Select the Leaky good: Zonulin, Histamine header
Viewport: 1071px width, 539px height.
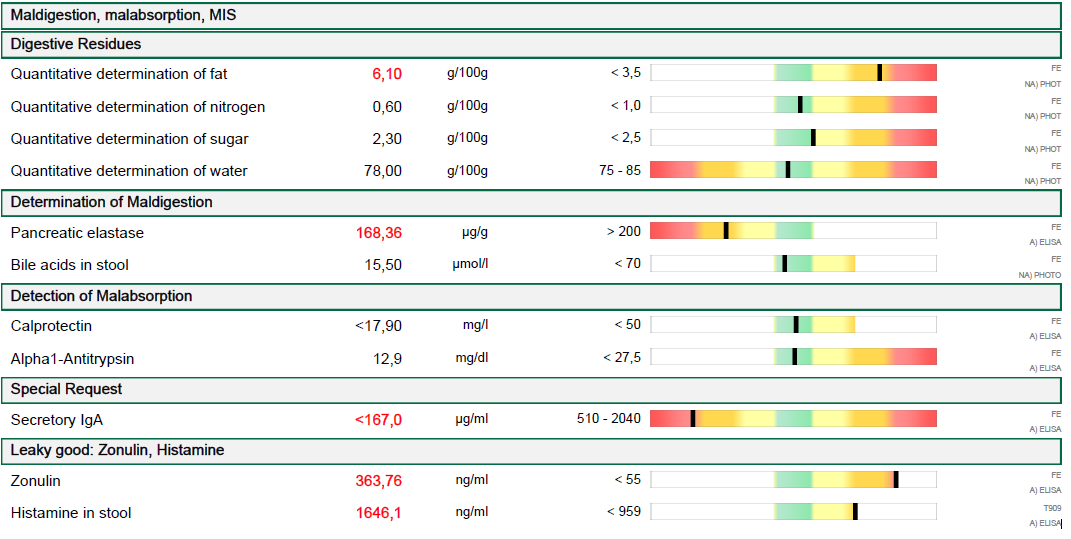click(x=117, y=451)
